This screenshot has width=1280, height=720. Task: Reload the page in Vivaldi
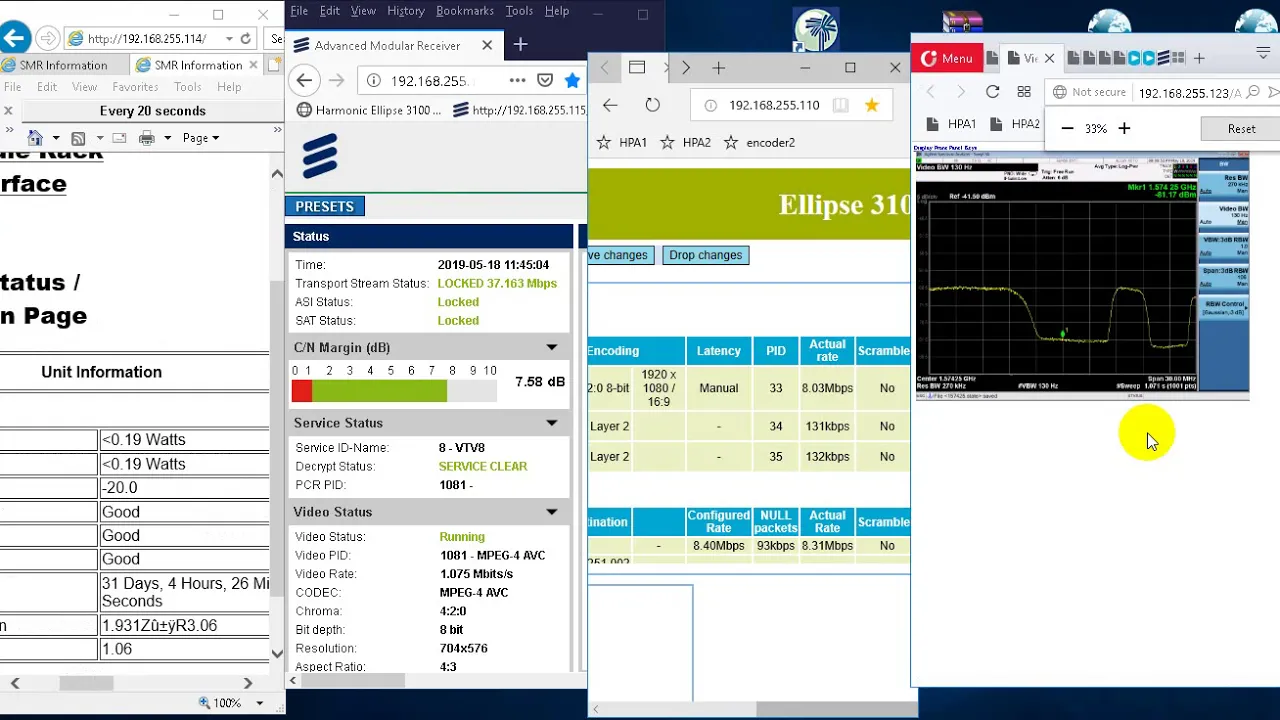tap(992, 92)
